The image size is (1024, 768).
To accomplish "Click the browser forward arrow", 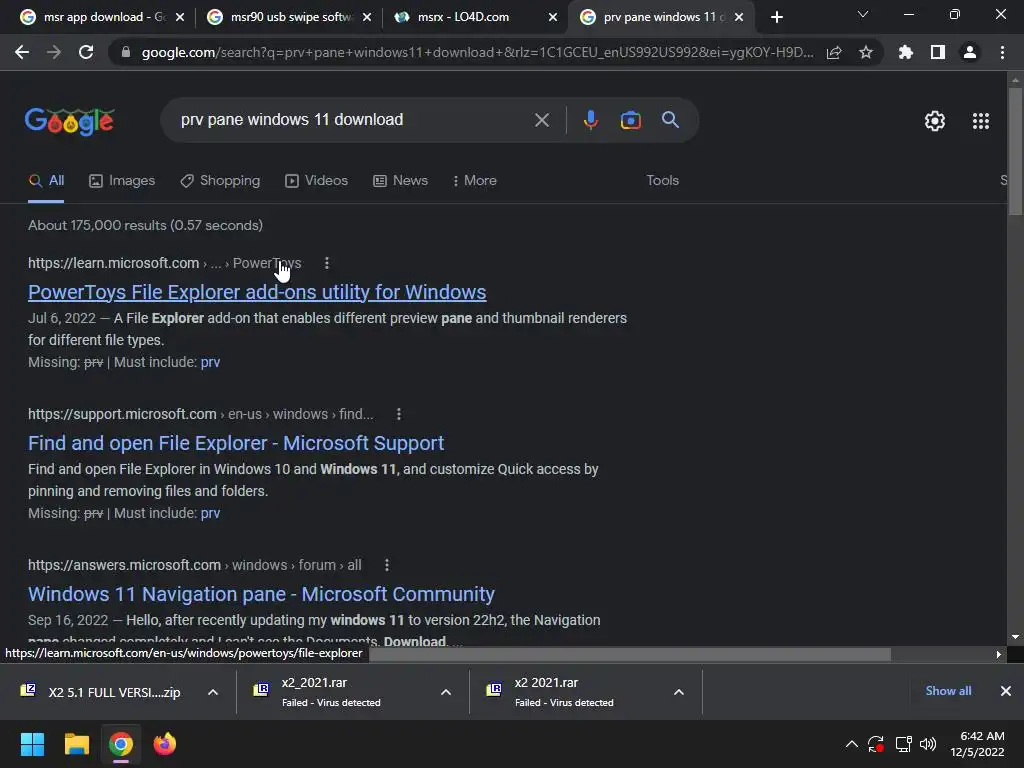I will pyautogui.click(x=54, y=52).
